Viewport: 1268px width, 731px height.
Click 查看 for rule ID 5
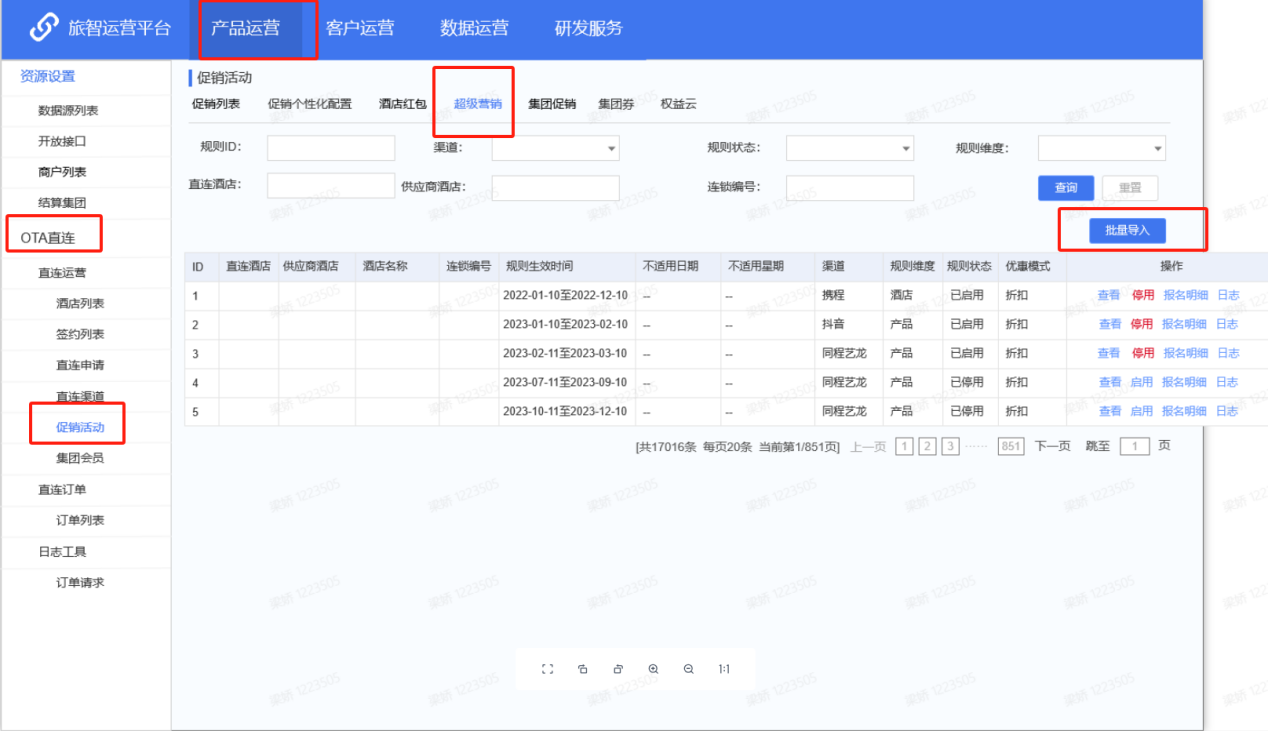1110,411
